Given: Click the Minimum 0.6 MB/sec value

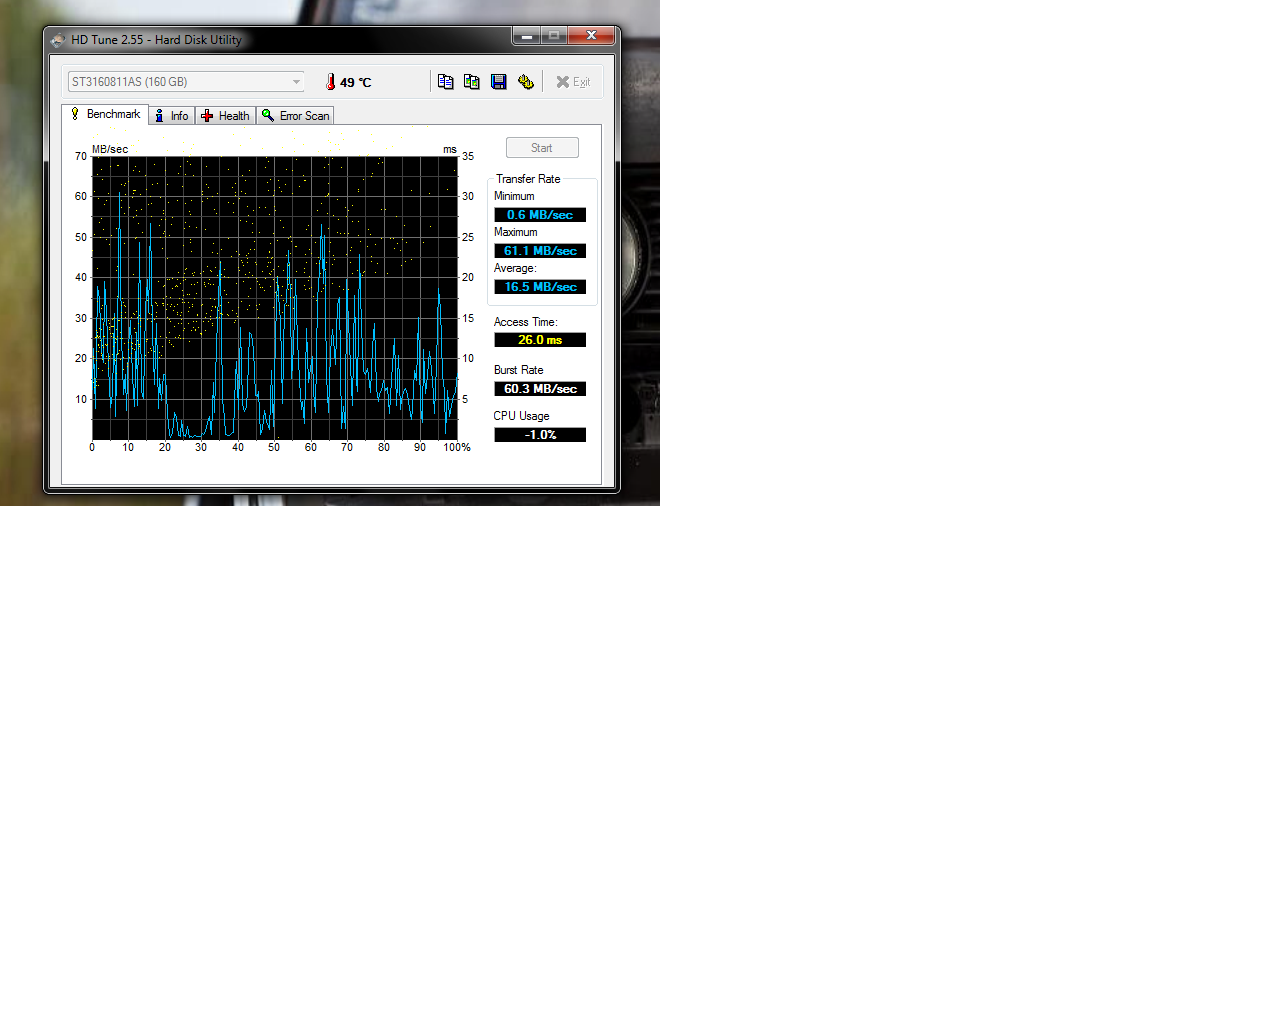Looking at the screenshot, I should pyautogui.click(x=540, y=215).
